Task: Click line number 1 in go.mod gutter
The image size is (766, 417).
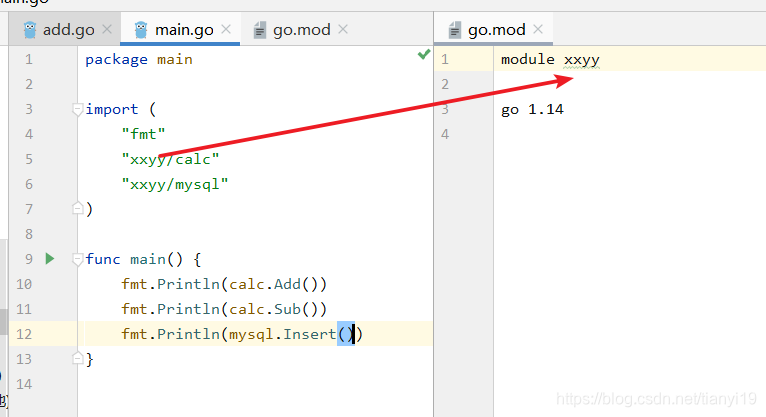Action: click(x=445, y=60)
